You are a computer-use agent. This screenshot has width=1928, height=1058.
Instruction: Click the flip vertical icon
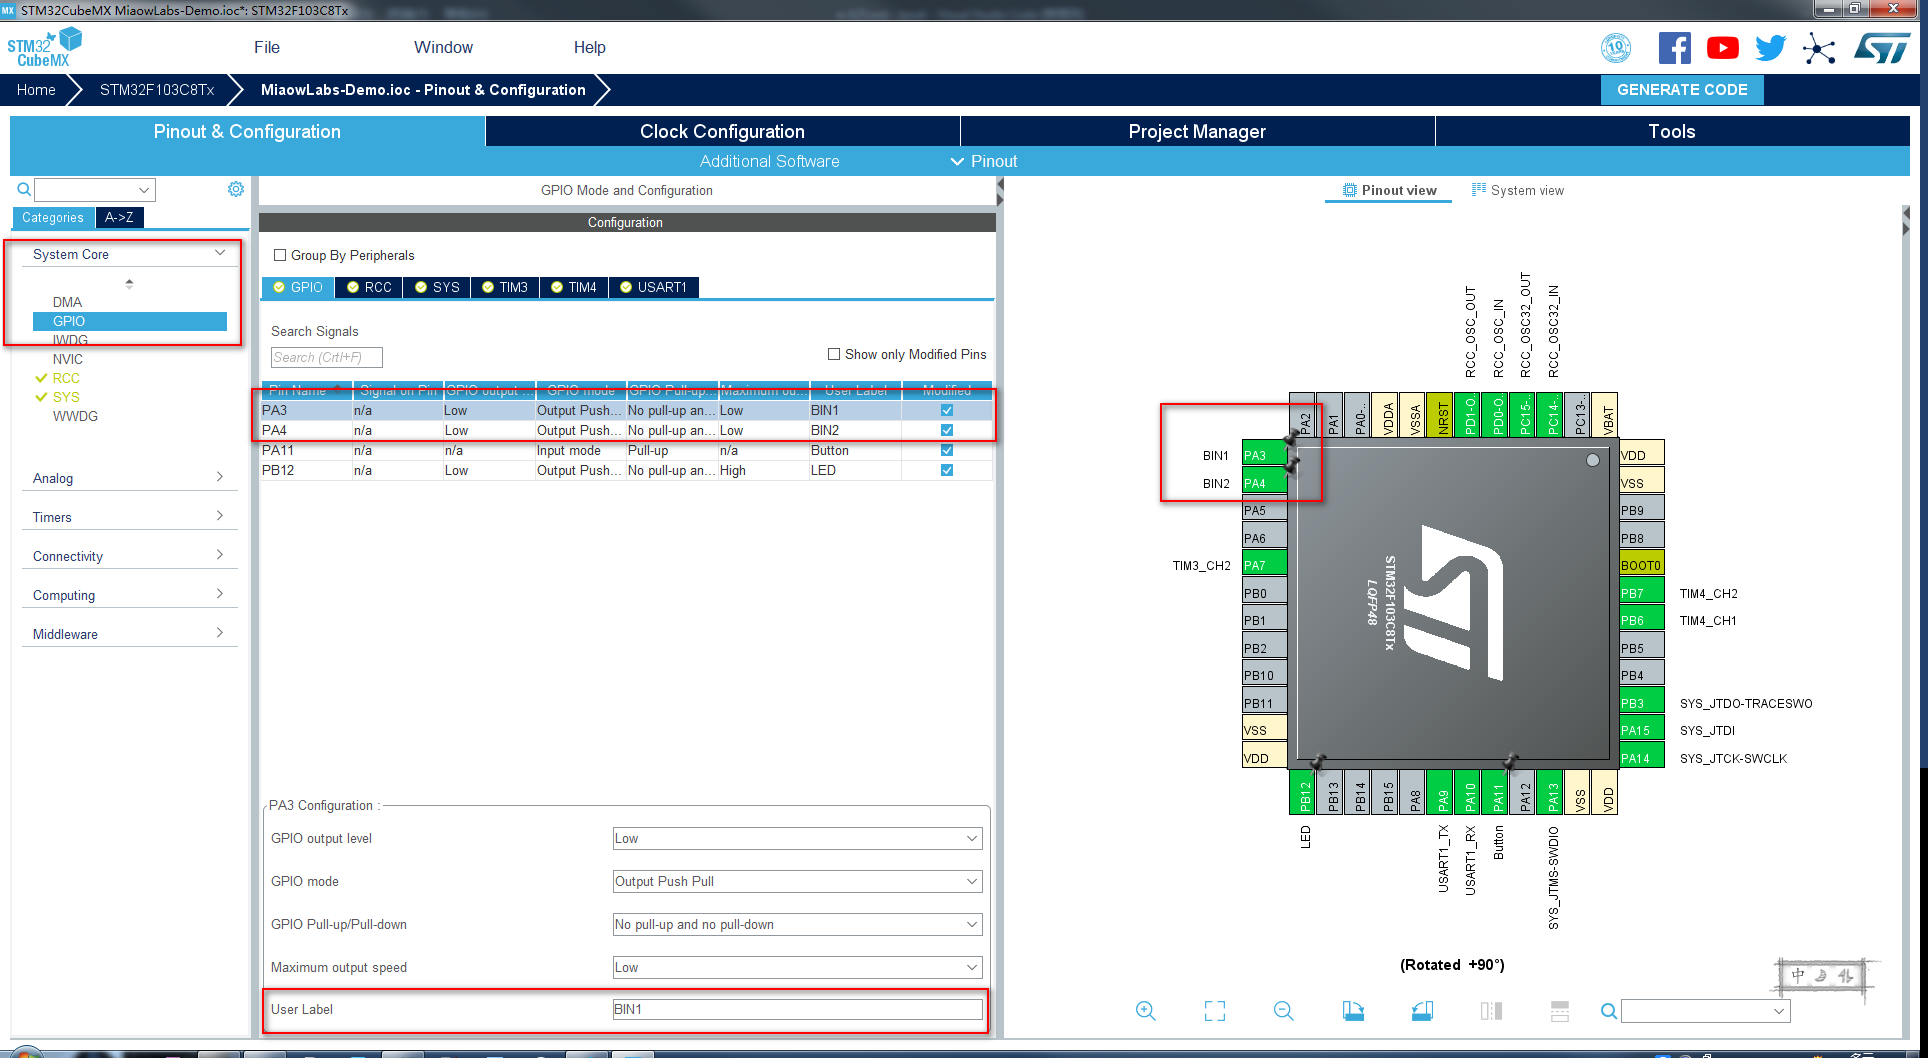point(1560,1011)
